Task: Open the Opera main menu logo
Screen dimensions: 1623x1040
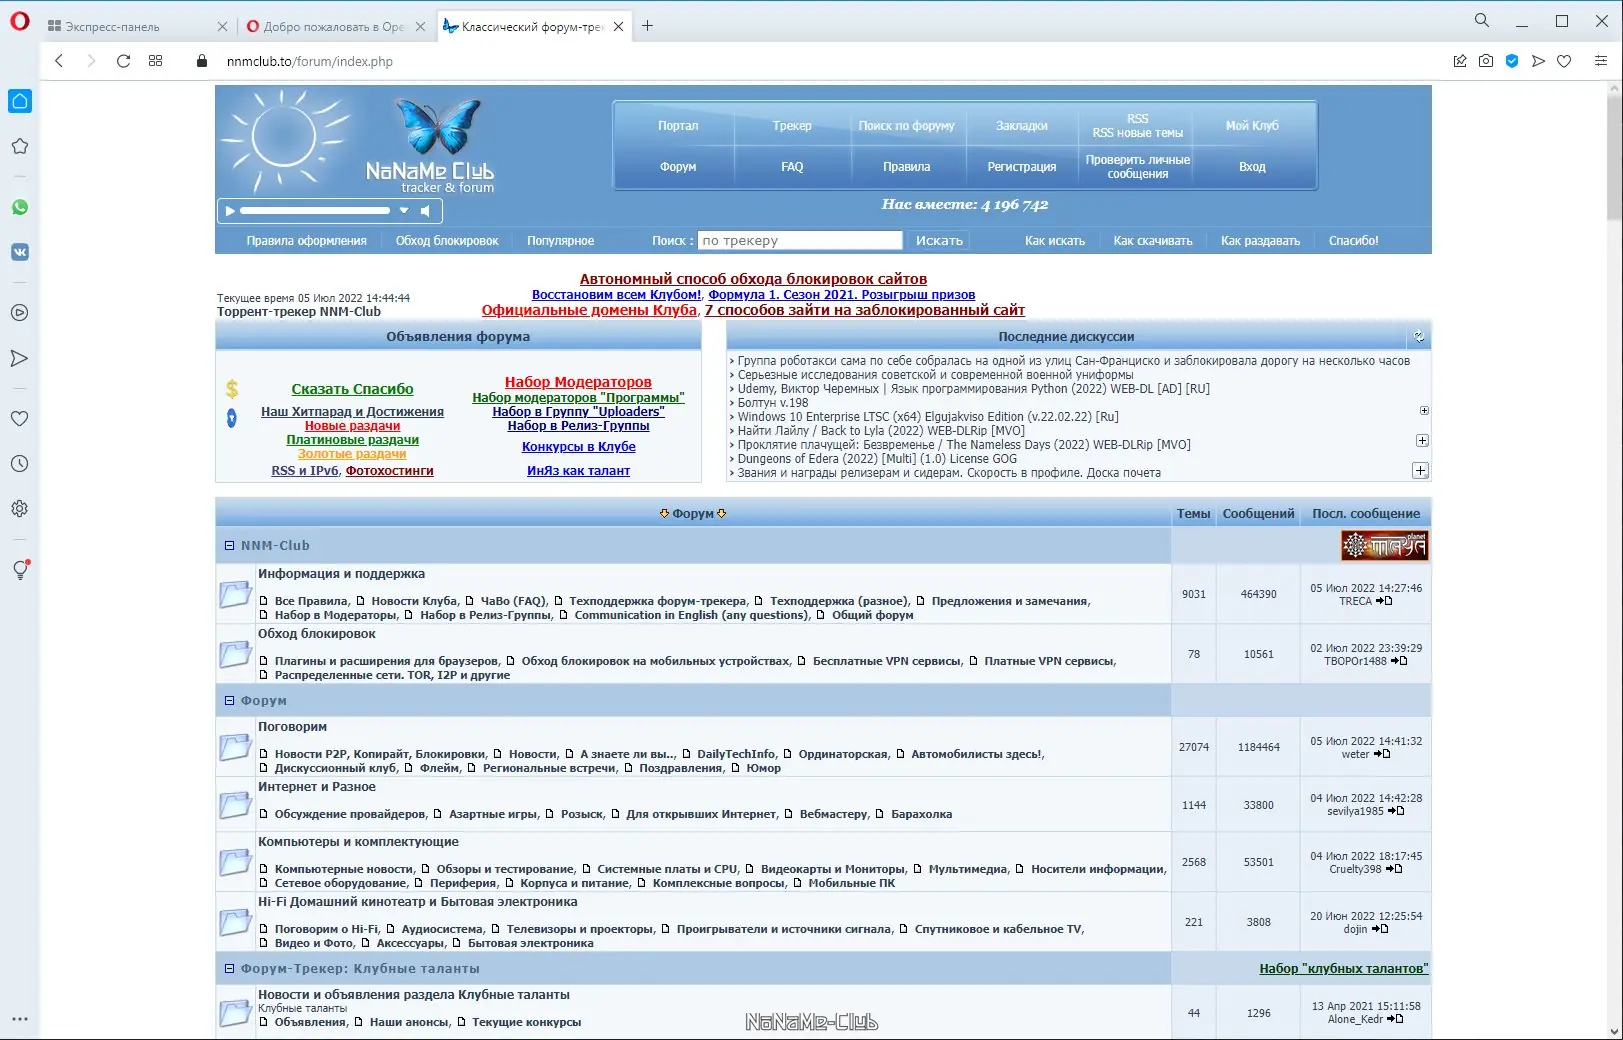Action: point(20,21)
